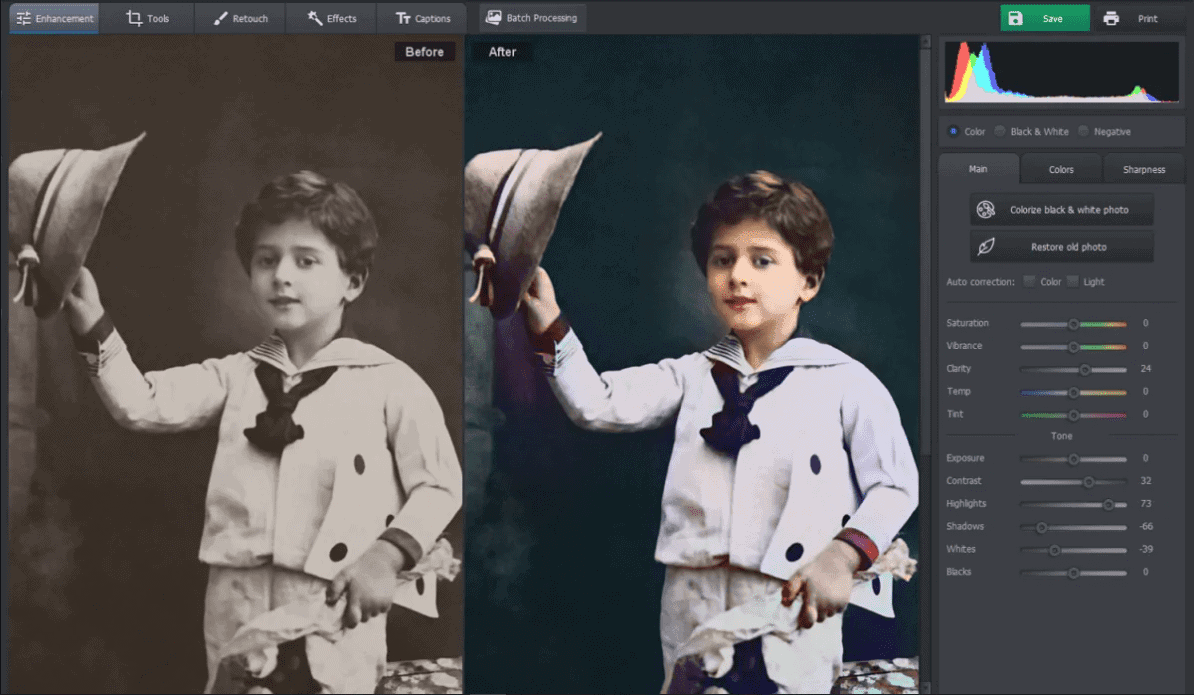Switch to the Colors settings tab

point(1061,170)
